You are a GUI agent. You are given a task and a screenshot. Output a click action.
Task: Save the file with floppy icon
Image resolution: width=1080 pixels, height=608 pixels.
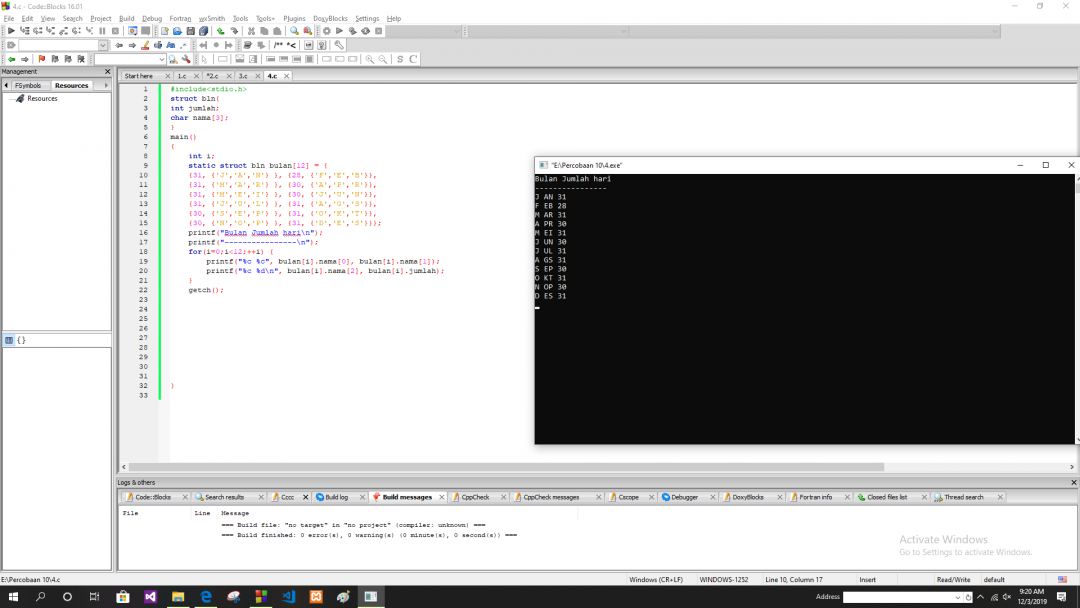(191, 31)
